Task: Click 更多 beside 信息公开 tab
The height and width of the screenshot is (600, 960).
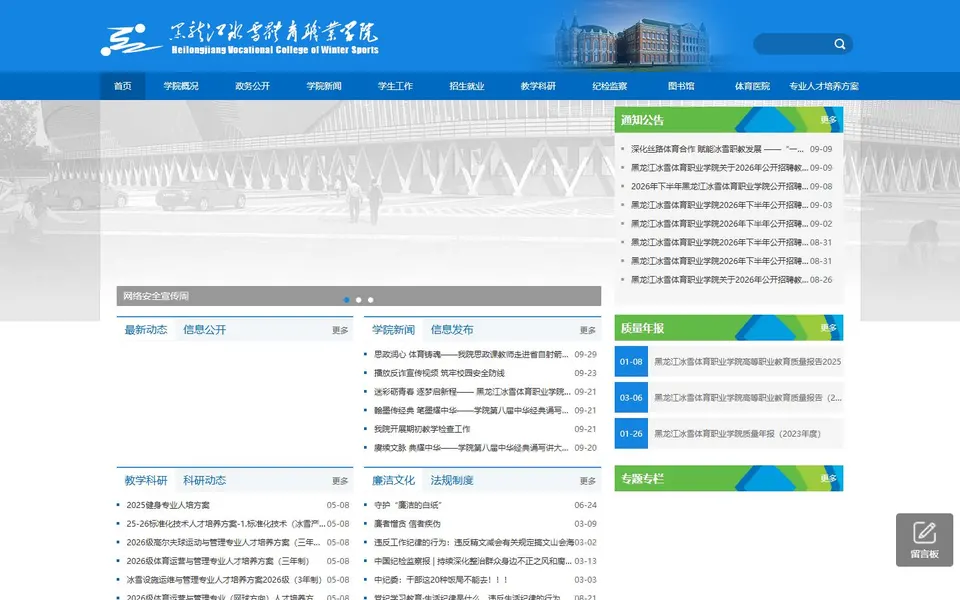Action: point(340,330)
